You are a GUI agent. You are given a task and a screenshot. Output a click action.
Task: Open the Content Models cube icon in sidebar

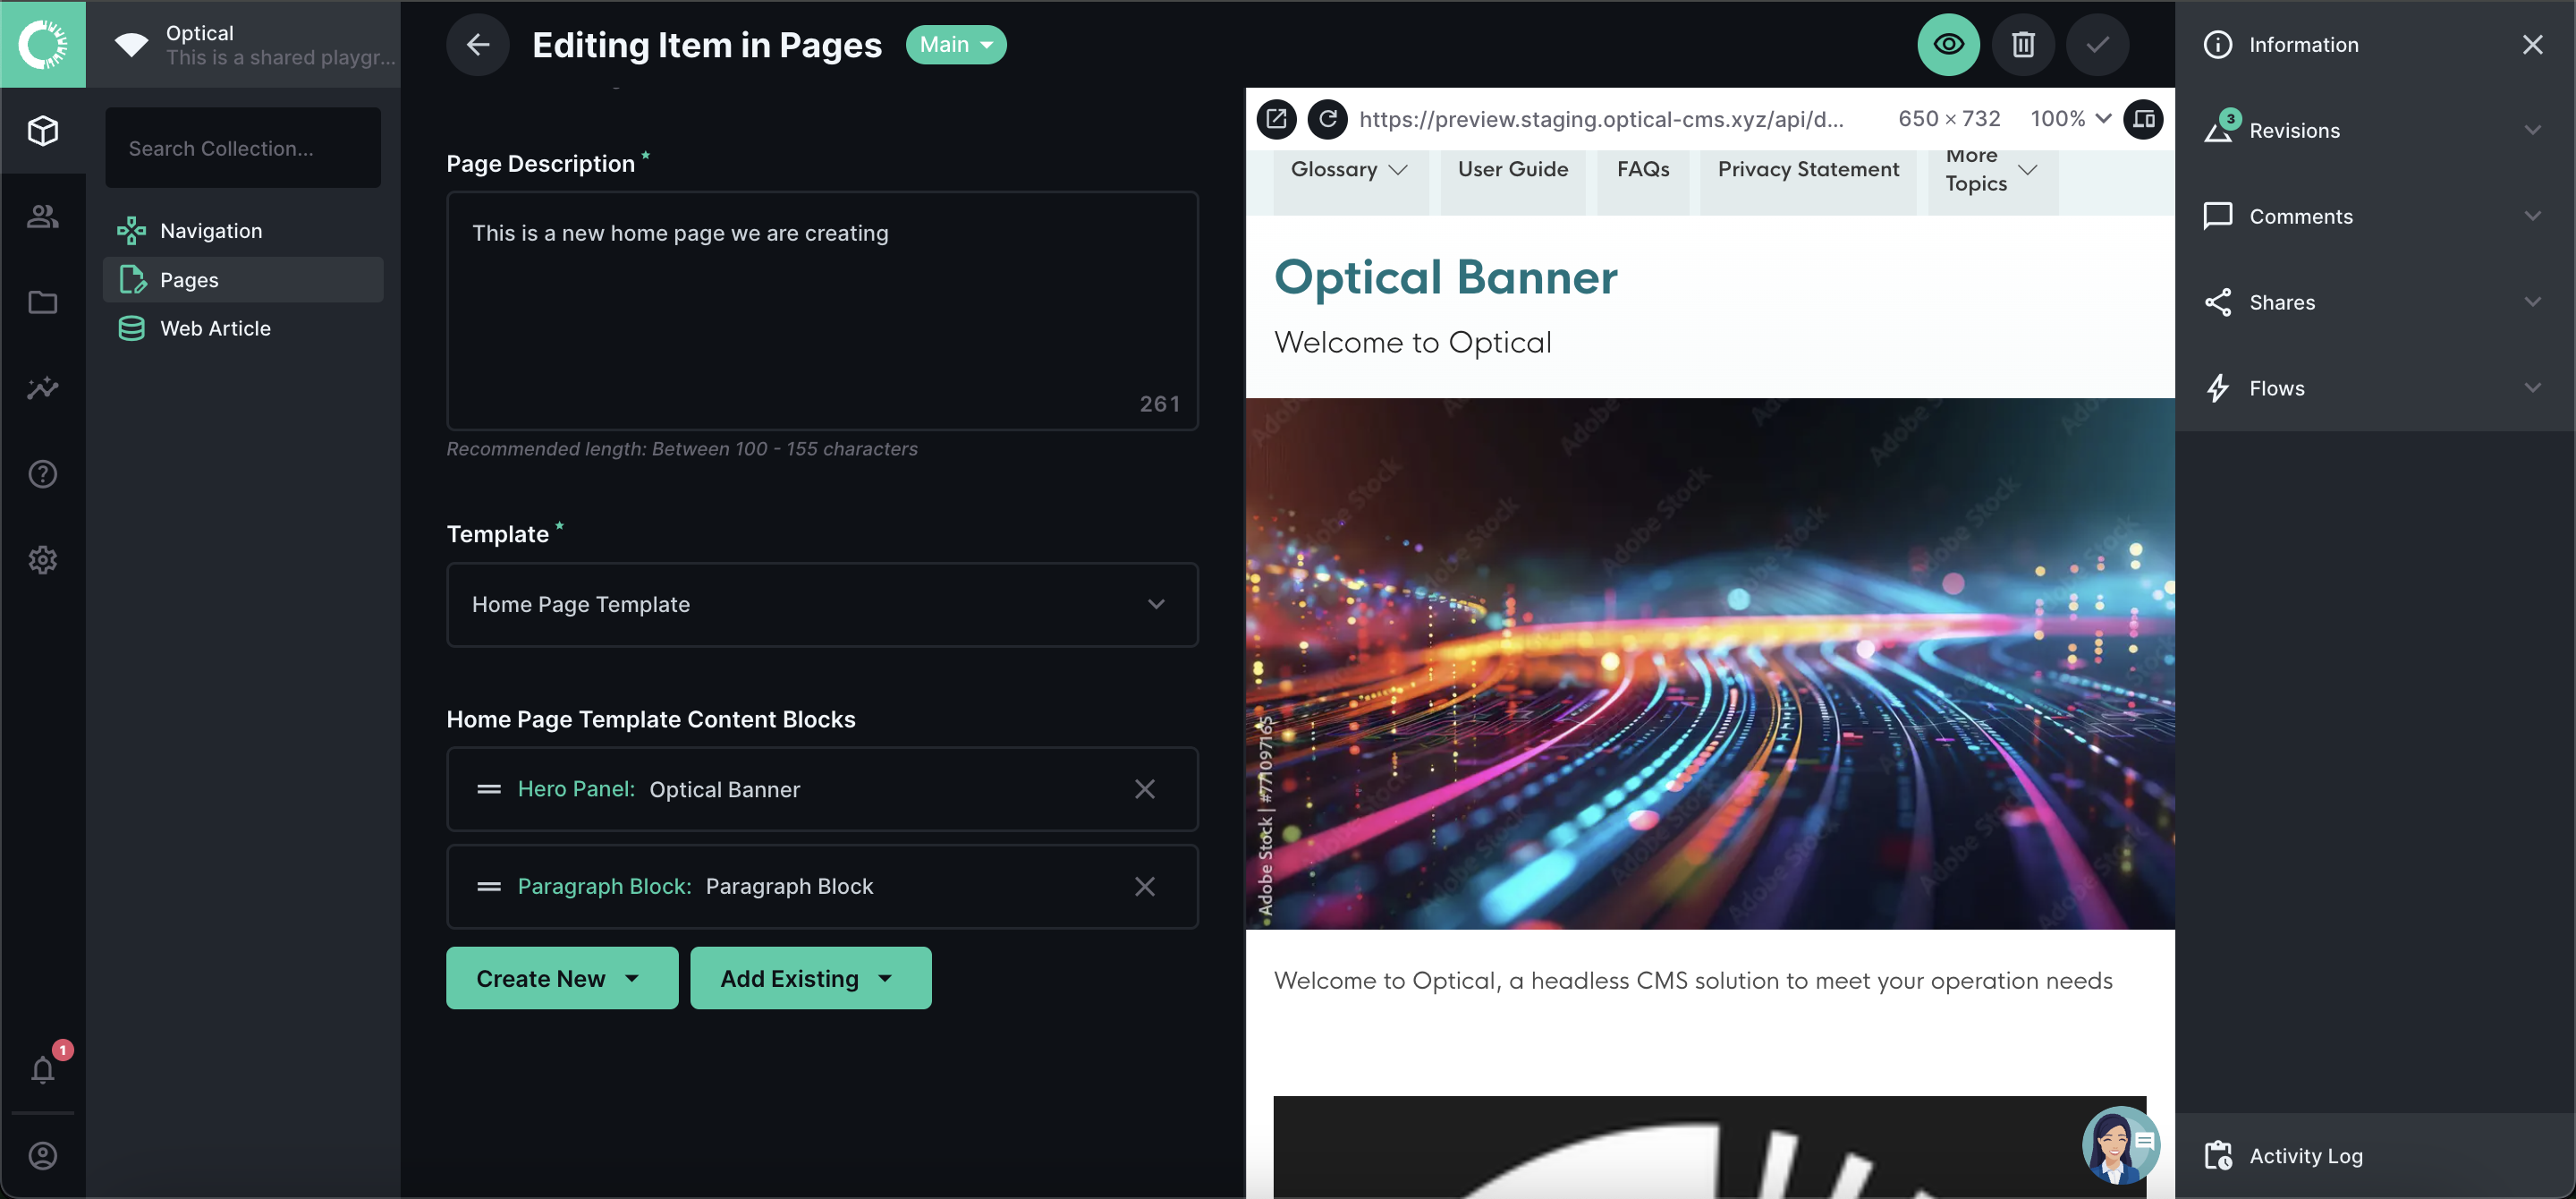(43, 131)
